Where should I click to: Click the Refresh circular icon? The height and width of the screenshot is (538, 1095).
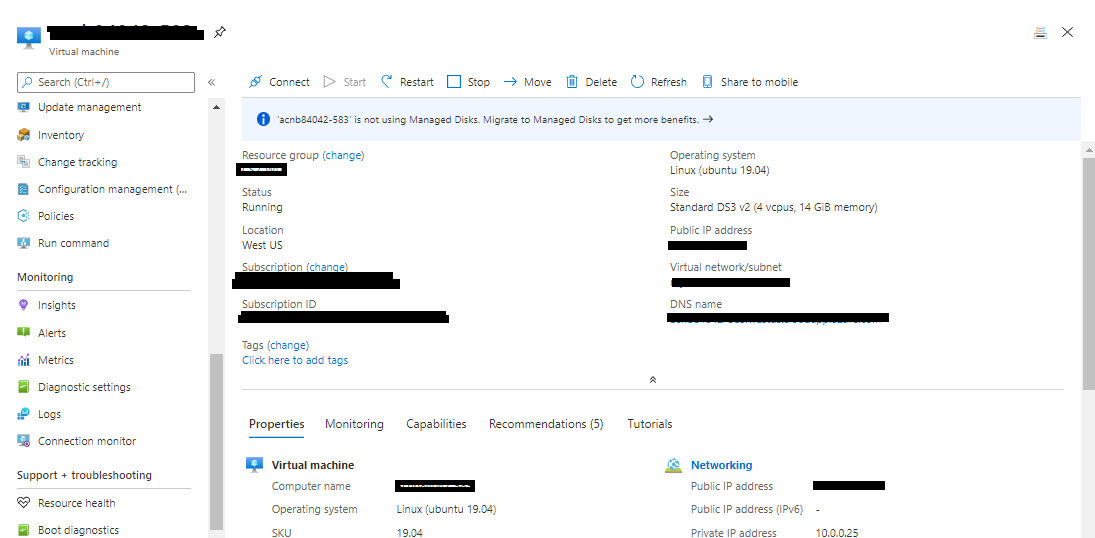tap(637, 82)
